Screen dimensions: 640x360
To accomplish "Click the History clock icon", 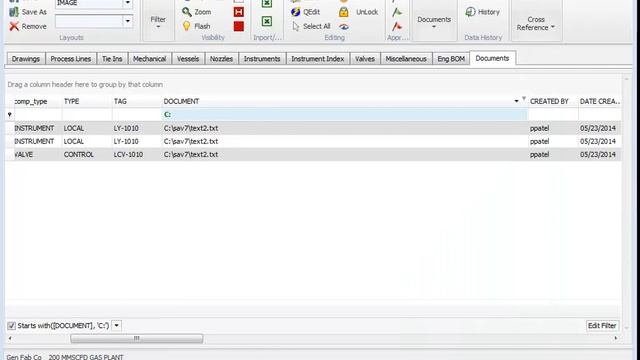I will 470,12.
